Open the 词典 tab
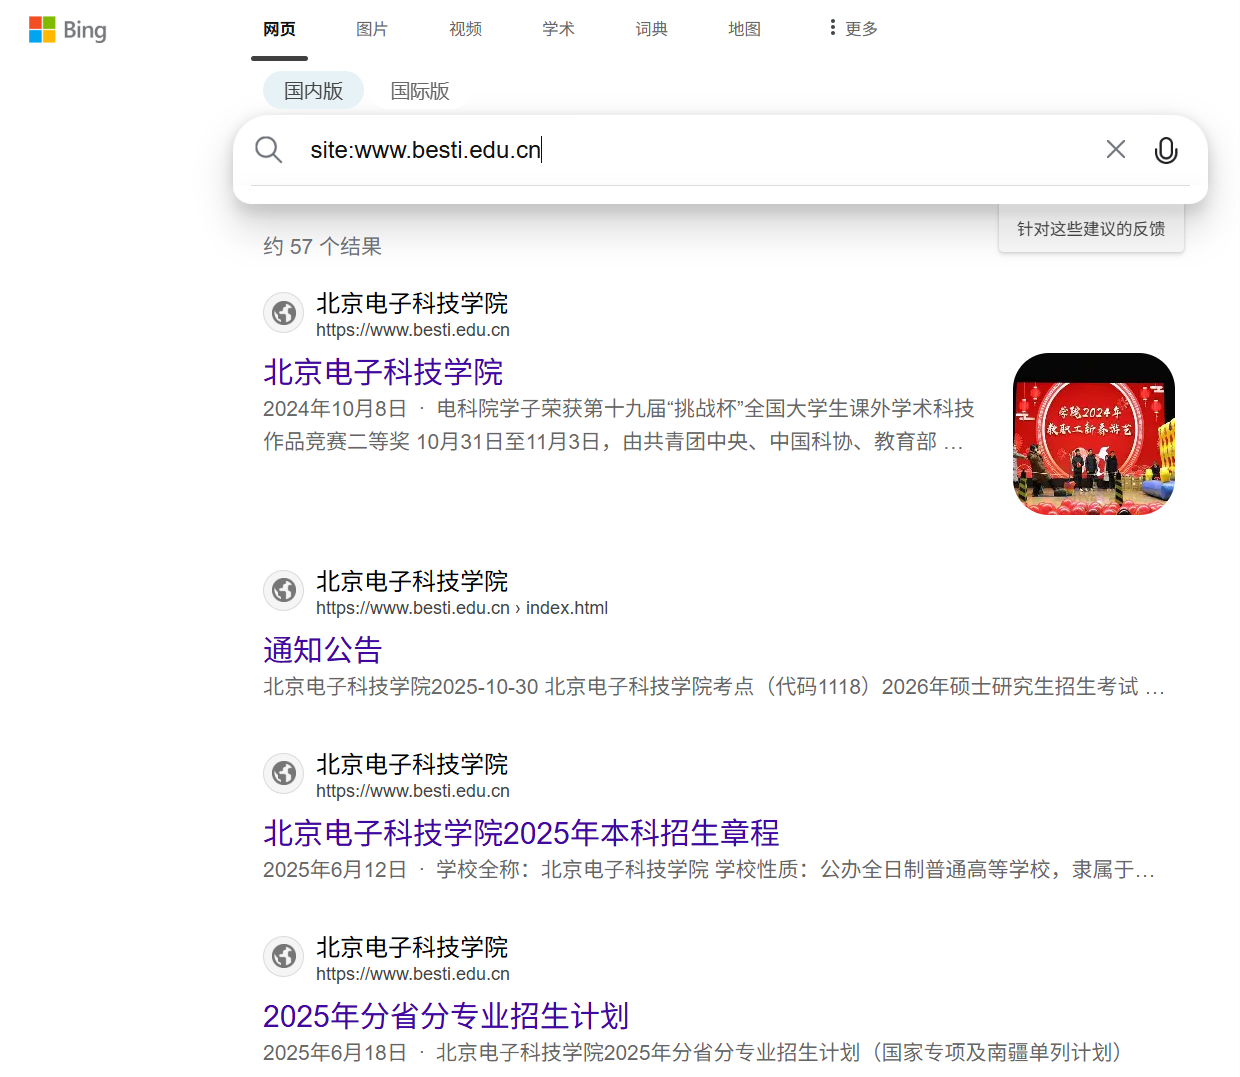 [651, 29]
